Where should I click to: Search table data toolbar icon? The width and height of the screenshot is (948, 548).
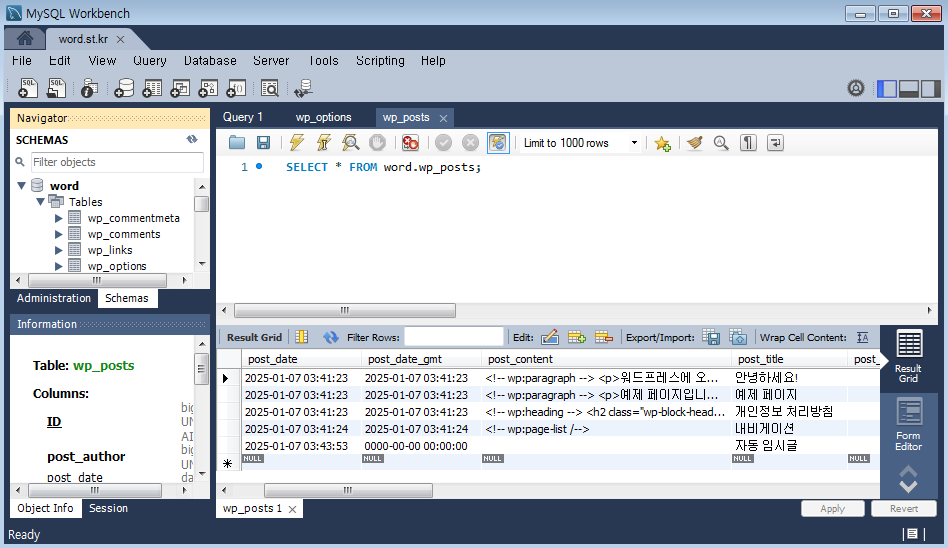tap(270, 88)
